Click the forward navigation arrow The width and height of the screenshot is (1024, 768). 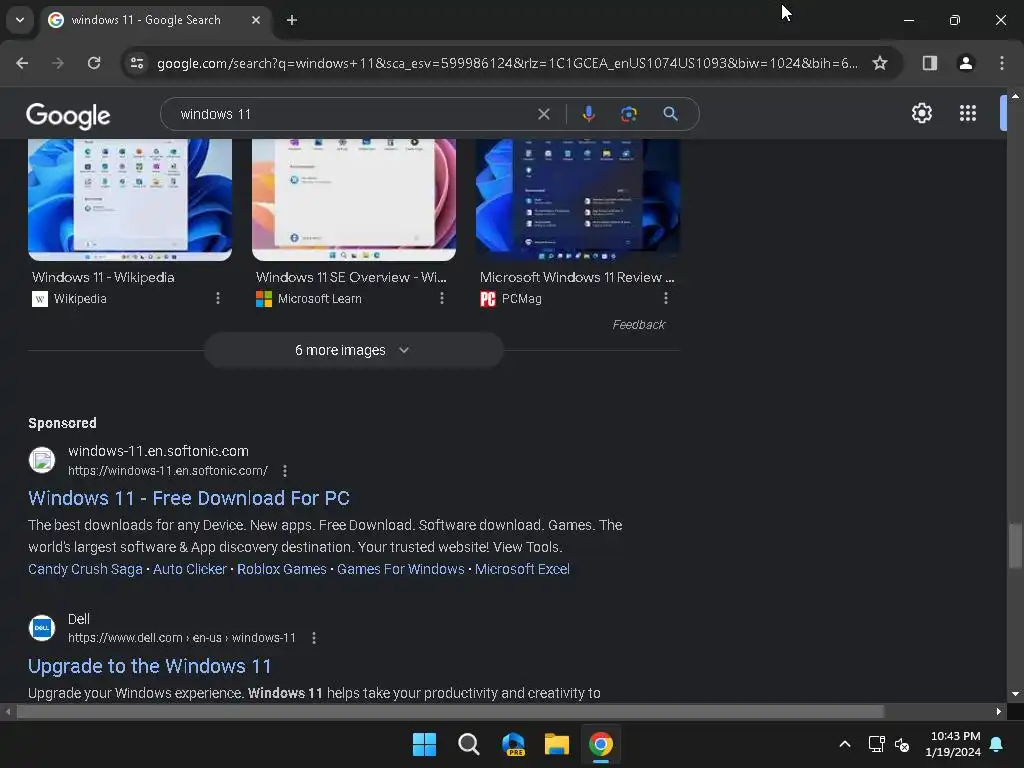[58, 63]
